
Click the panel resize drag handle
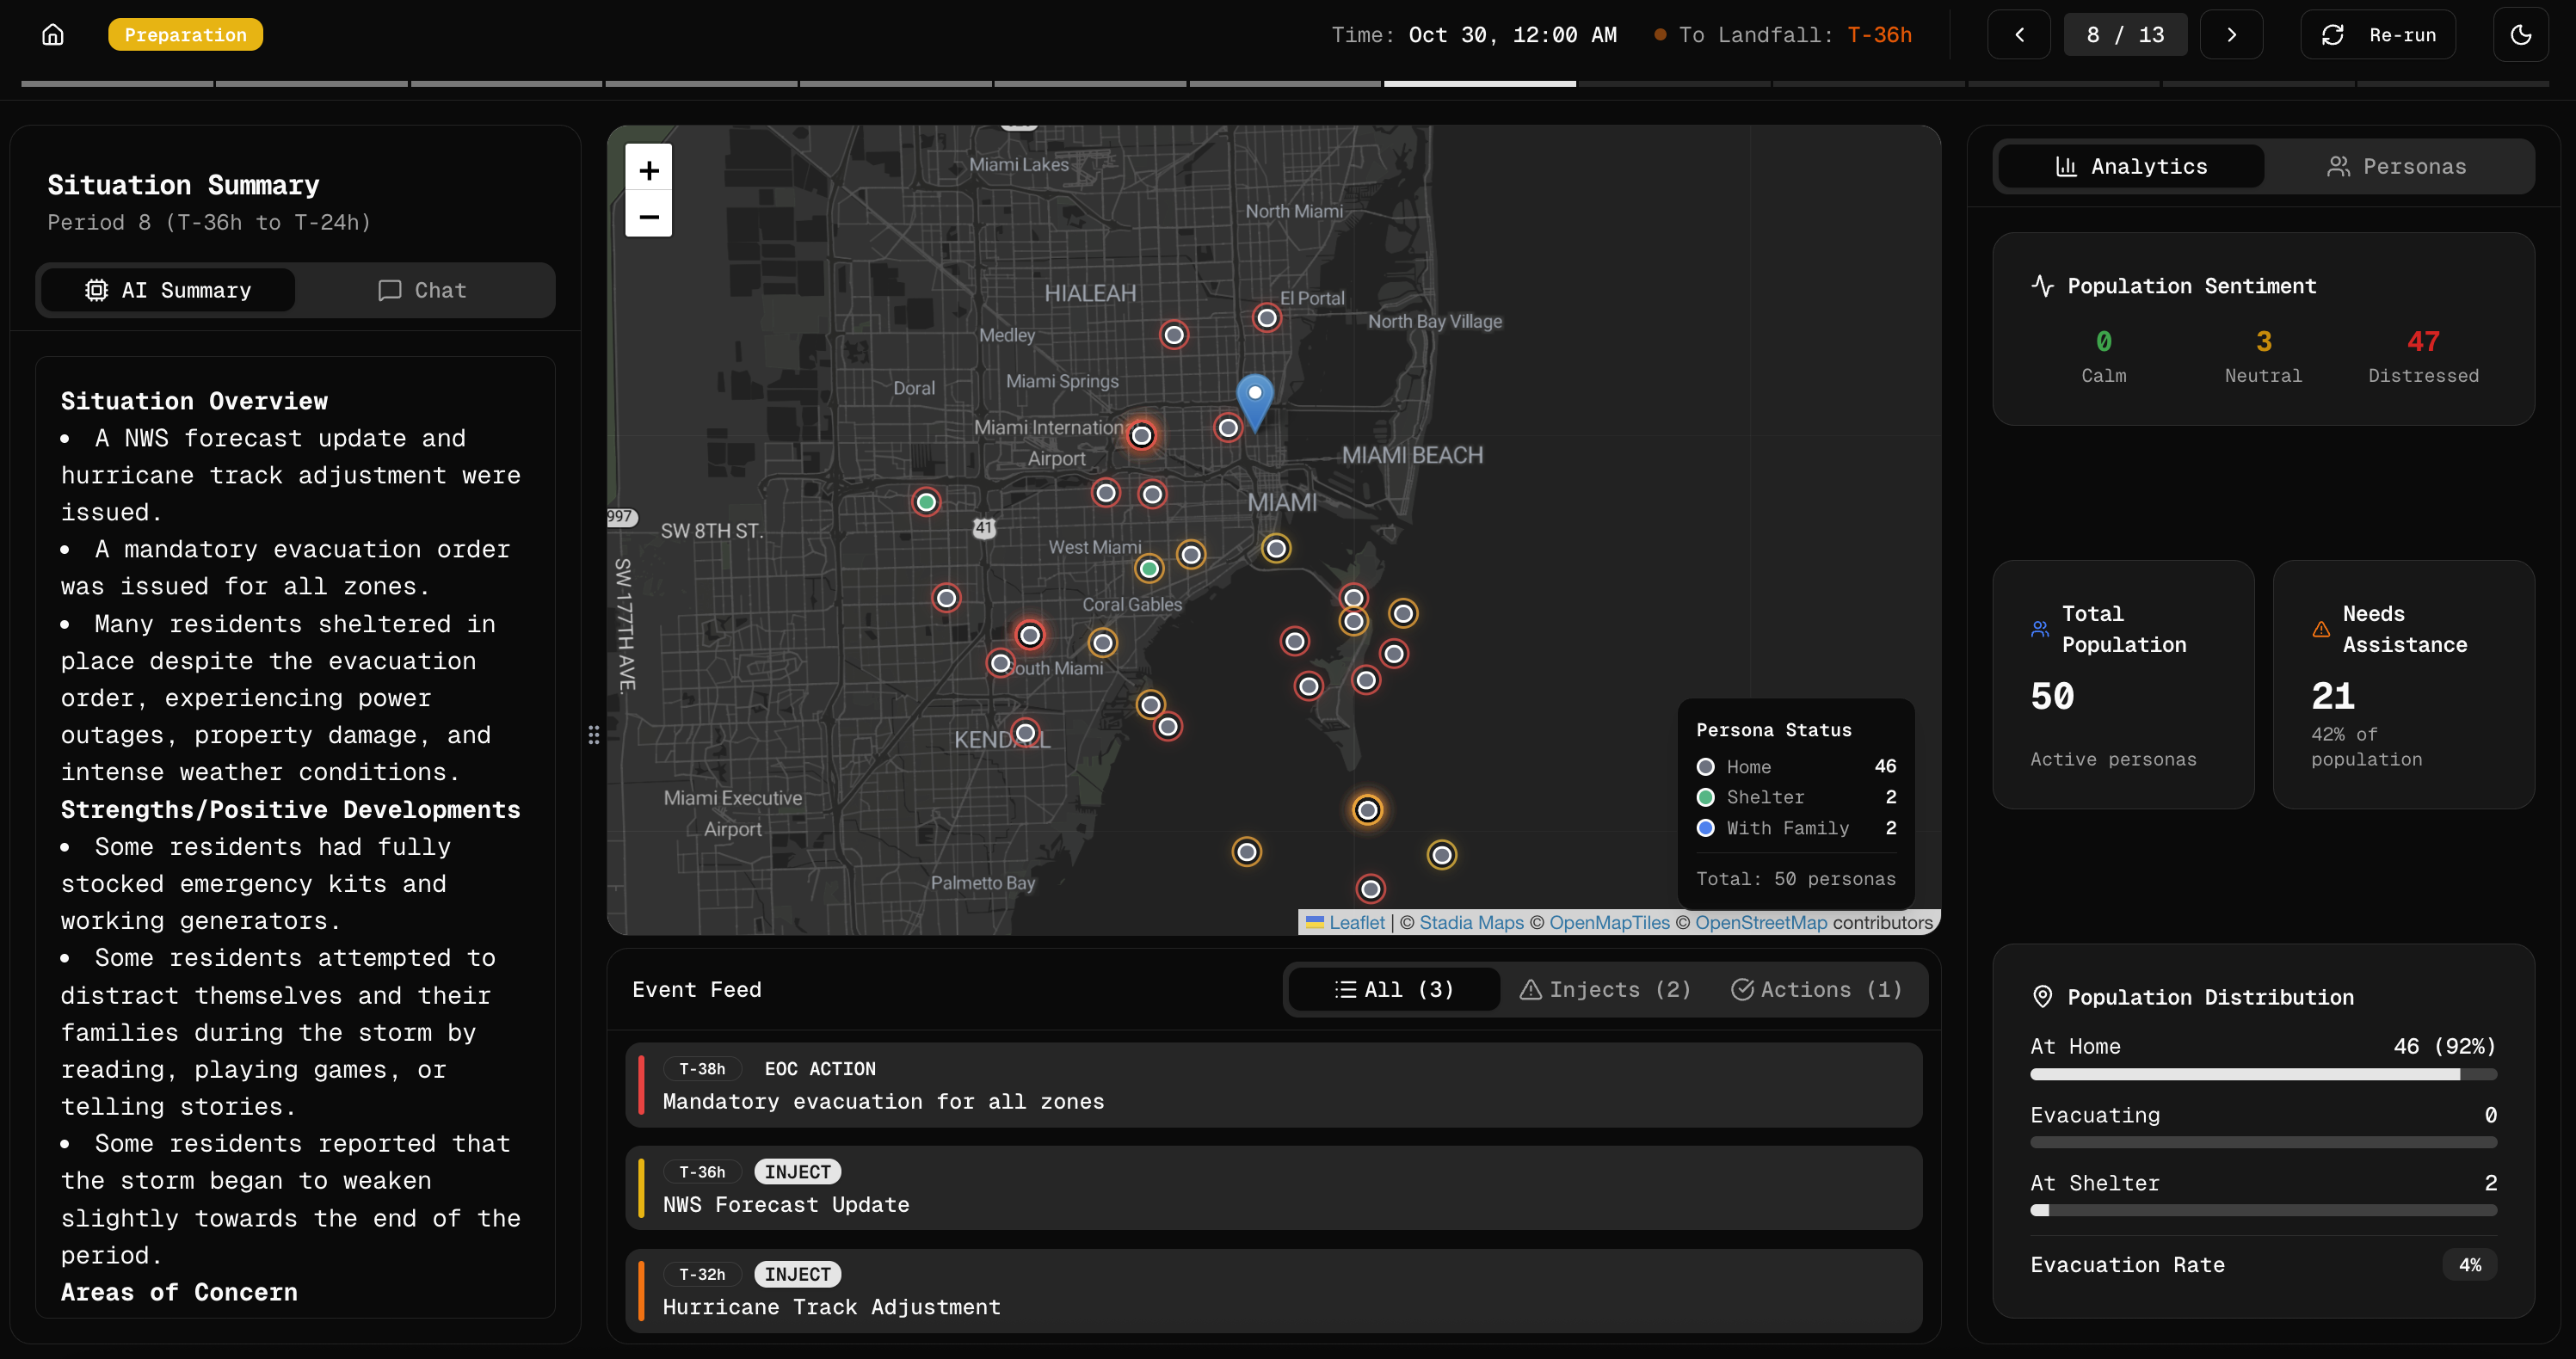pyautogui.click(x=594, y=735)
